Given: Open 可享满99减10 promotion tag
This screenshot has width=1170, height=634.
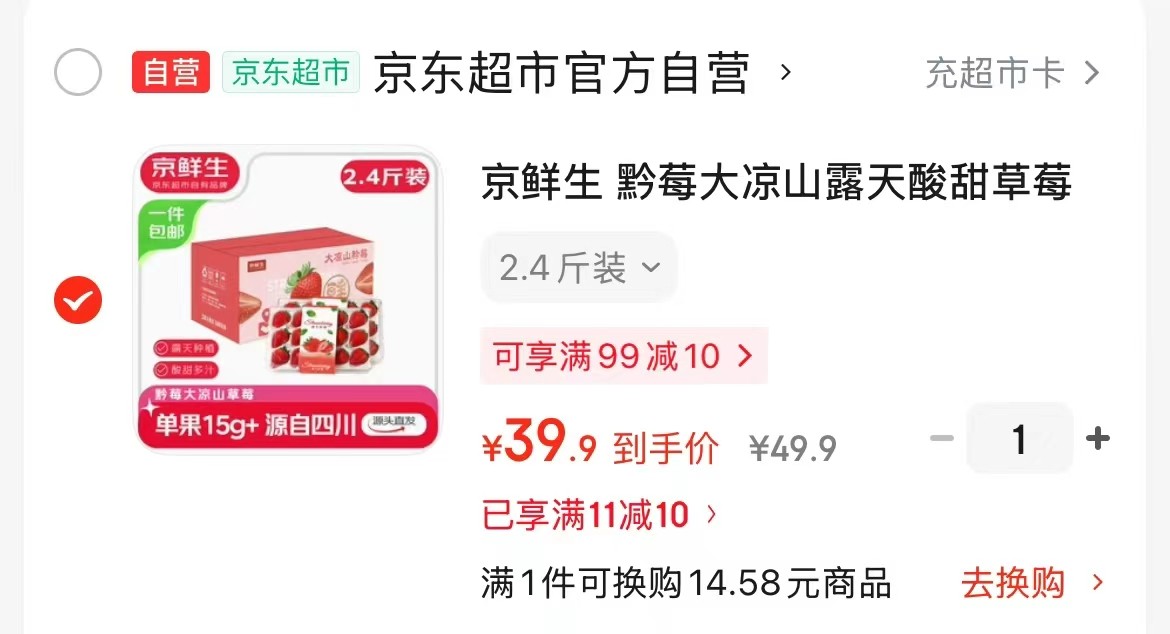Looking at the screenshot, I should [624, 356].
